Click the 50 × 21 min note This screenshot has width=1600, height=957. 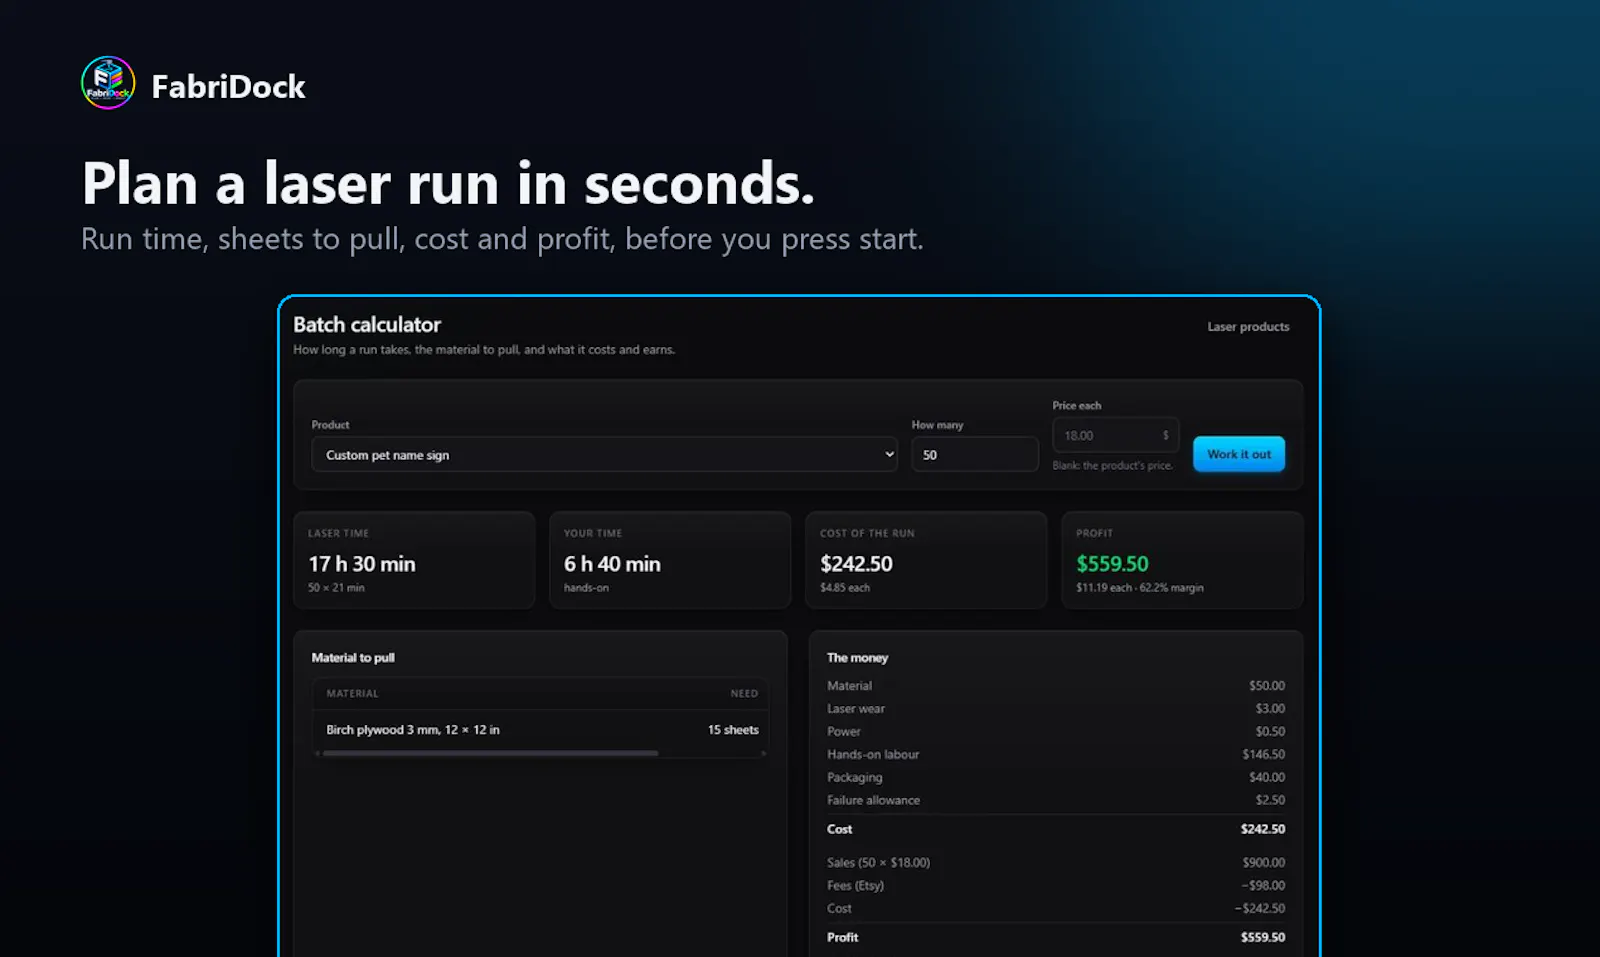[x=336, y=588]
